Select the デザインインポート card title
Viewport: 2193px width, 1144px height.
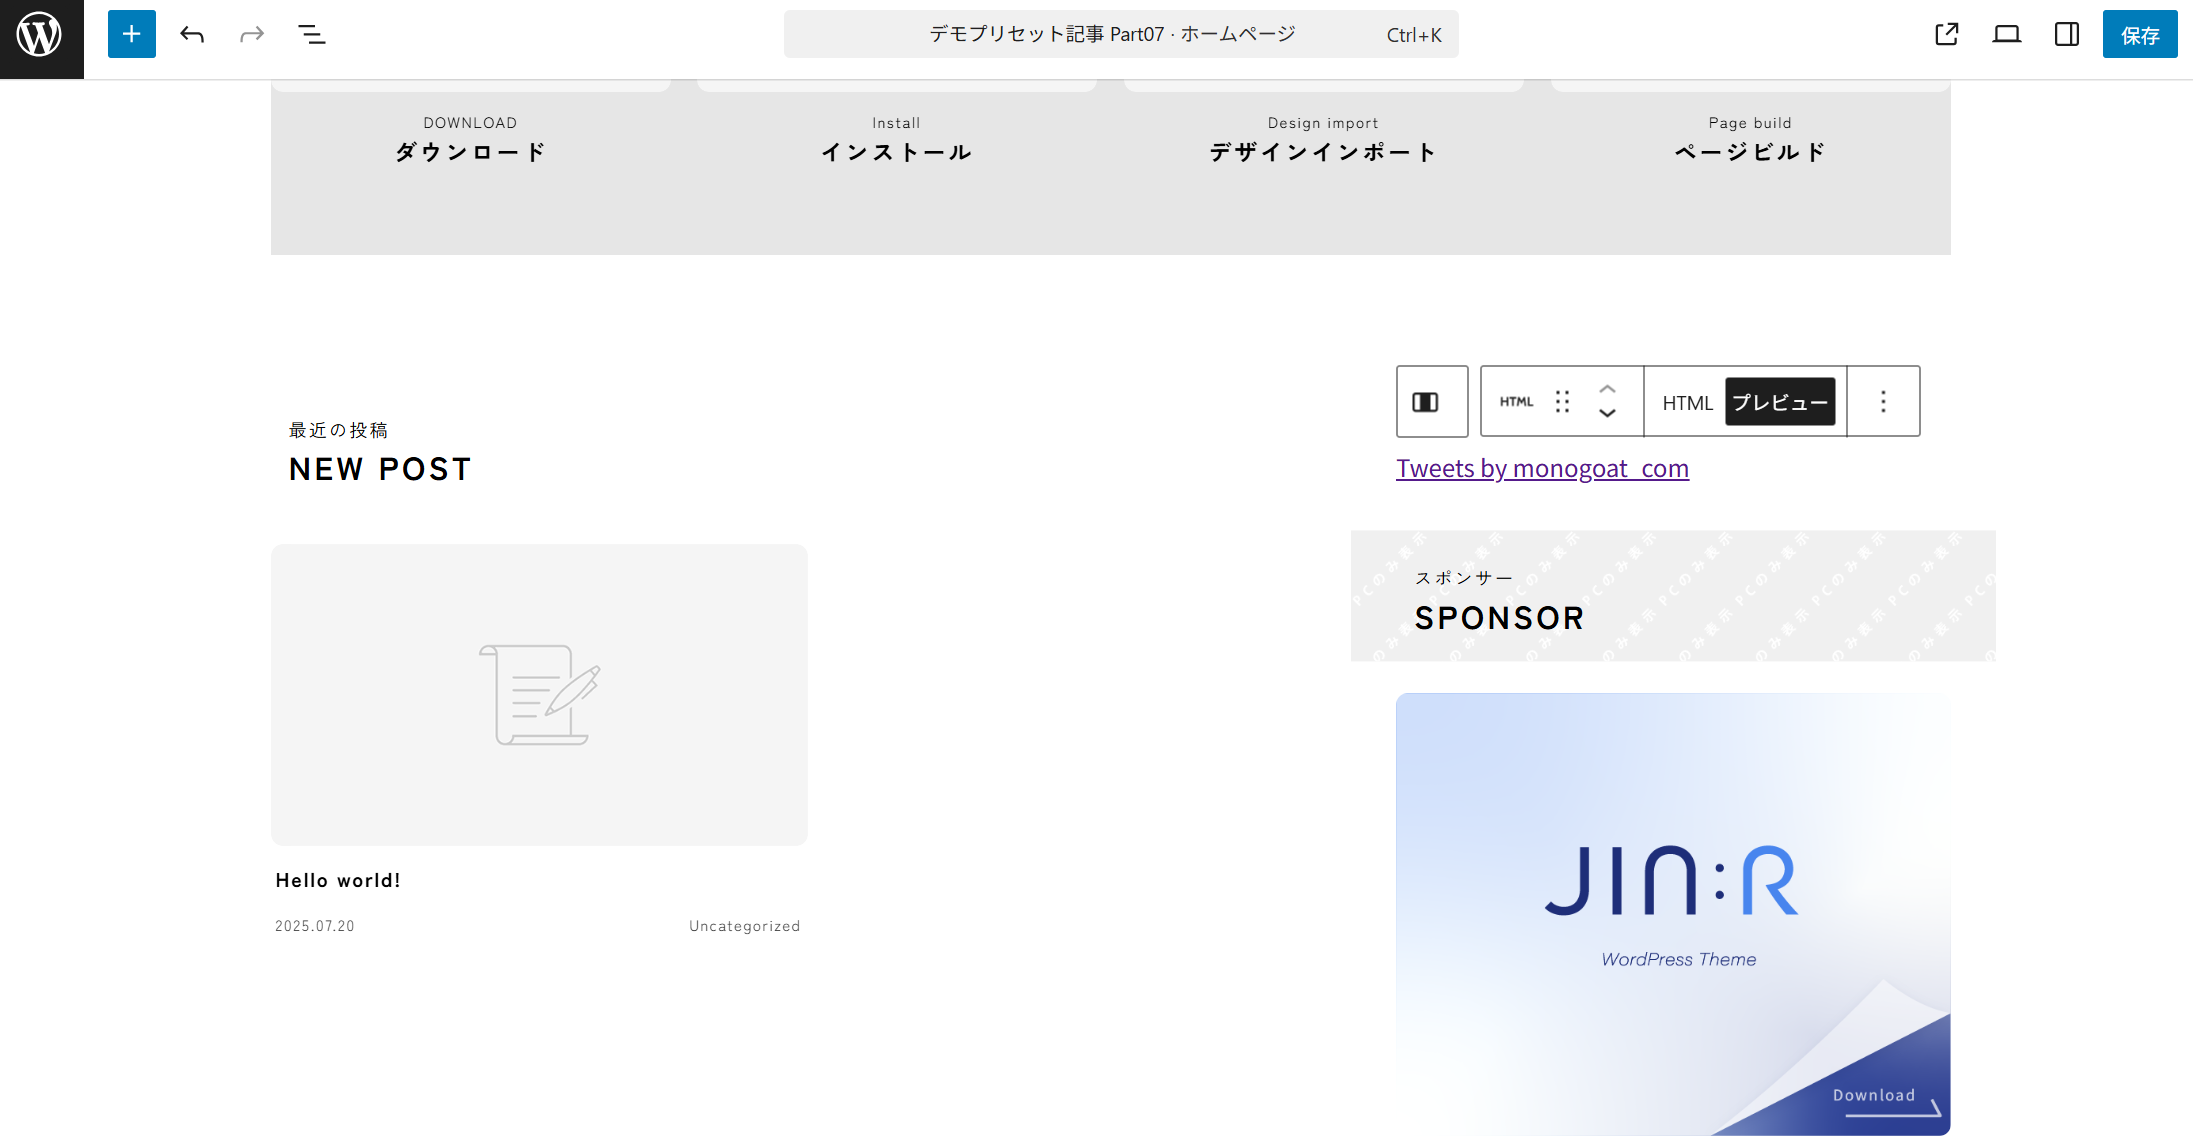pos(1323,152)
